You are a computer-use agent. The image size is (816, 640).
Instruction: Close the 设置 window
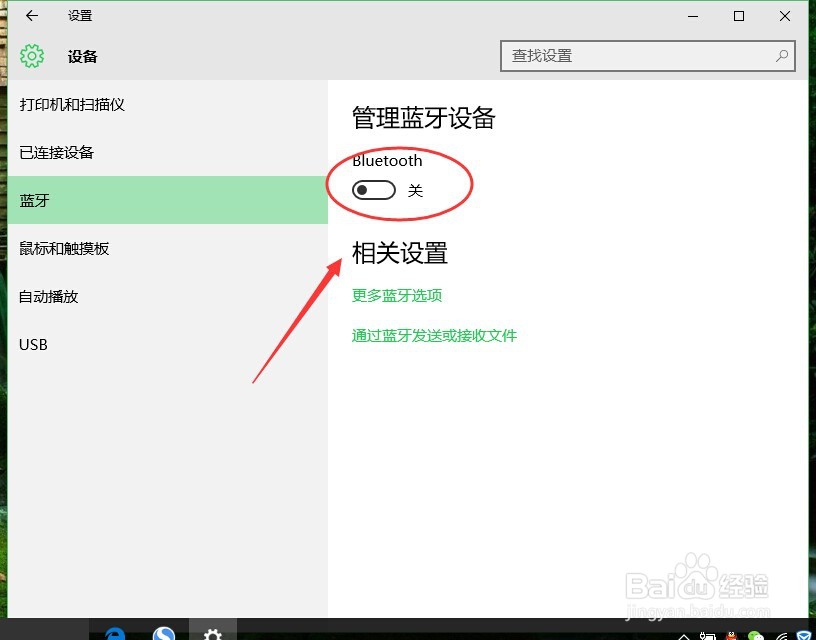click(785, 16)
